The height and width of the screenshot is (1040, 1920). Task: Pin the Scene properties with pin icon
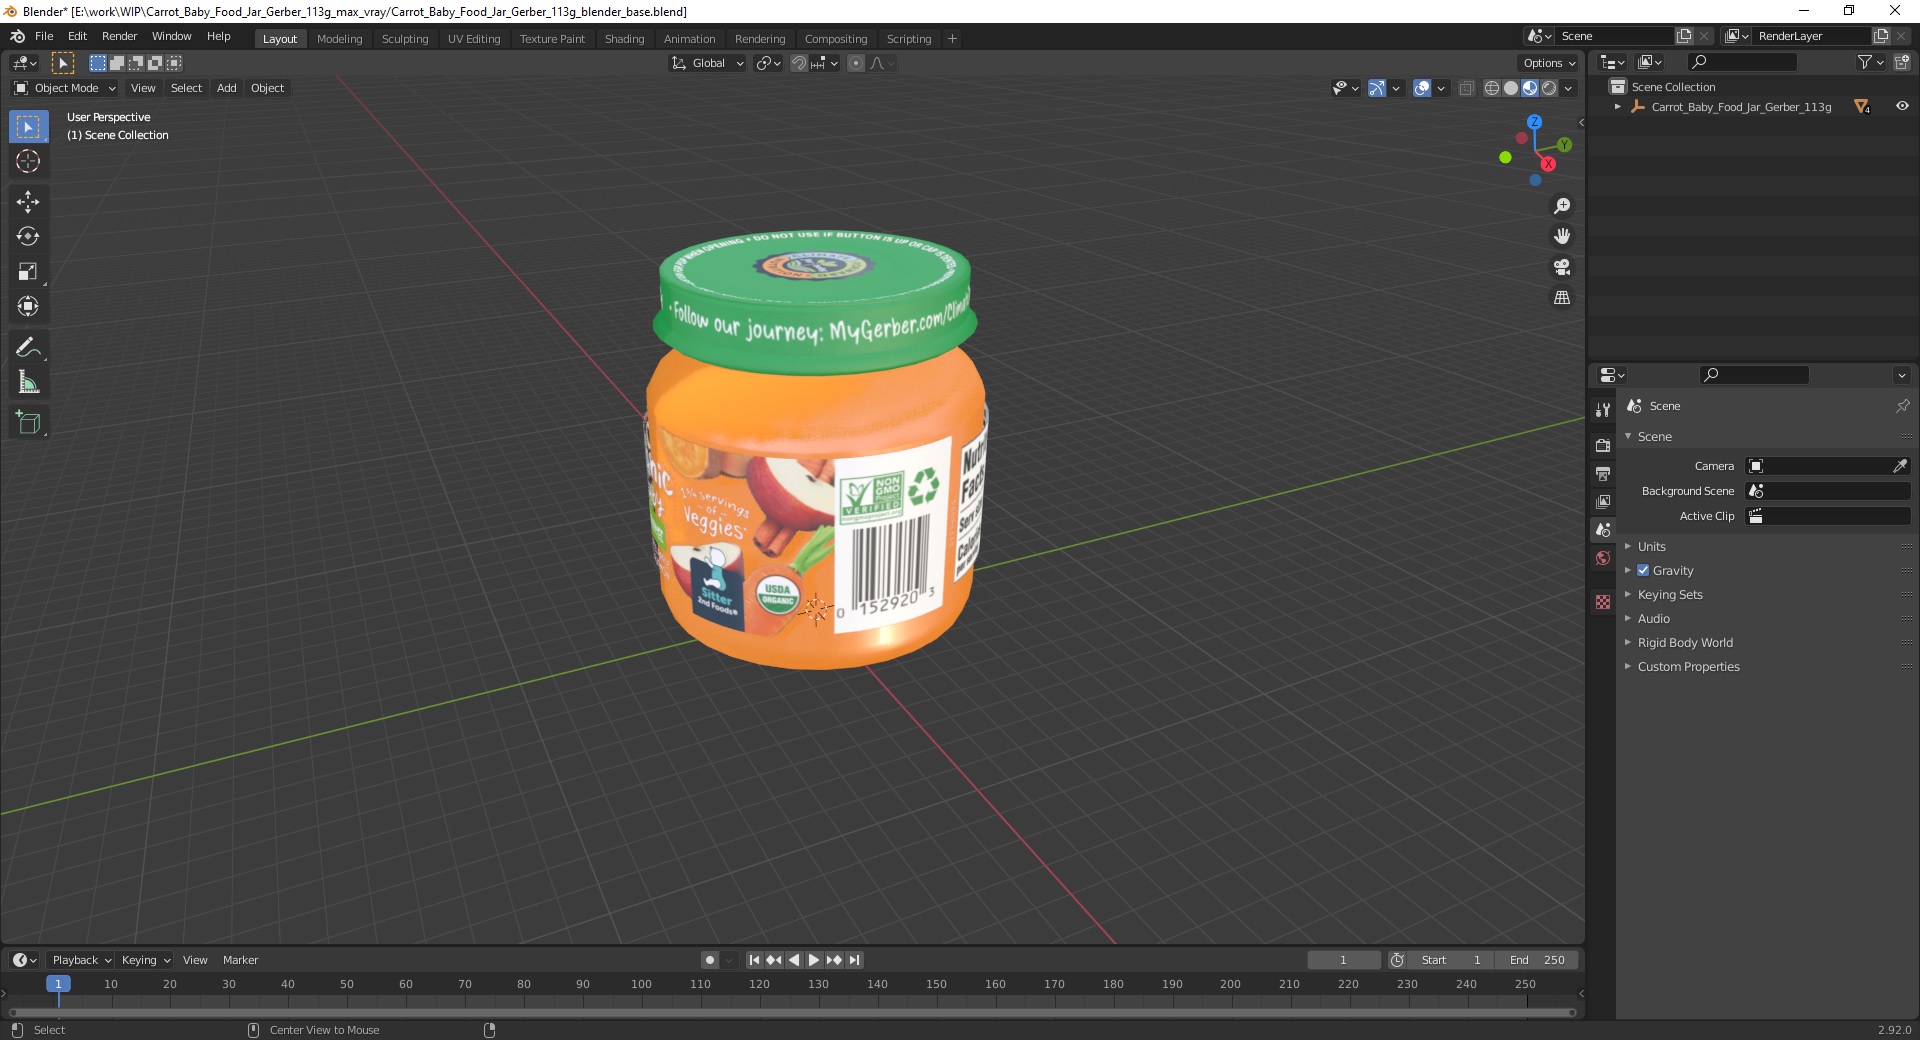click(x=1902, y=406)
